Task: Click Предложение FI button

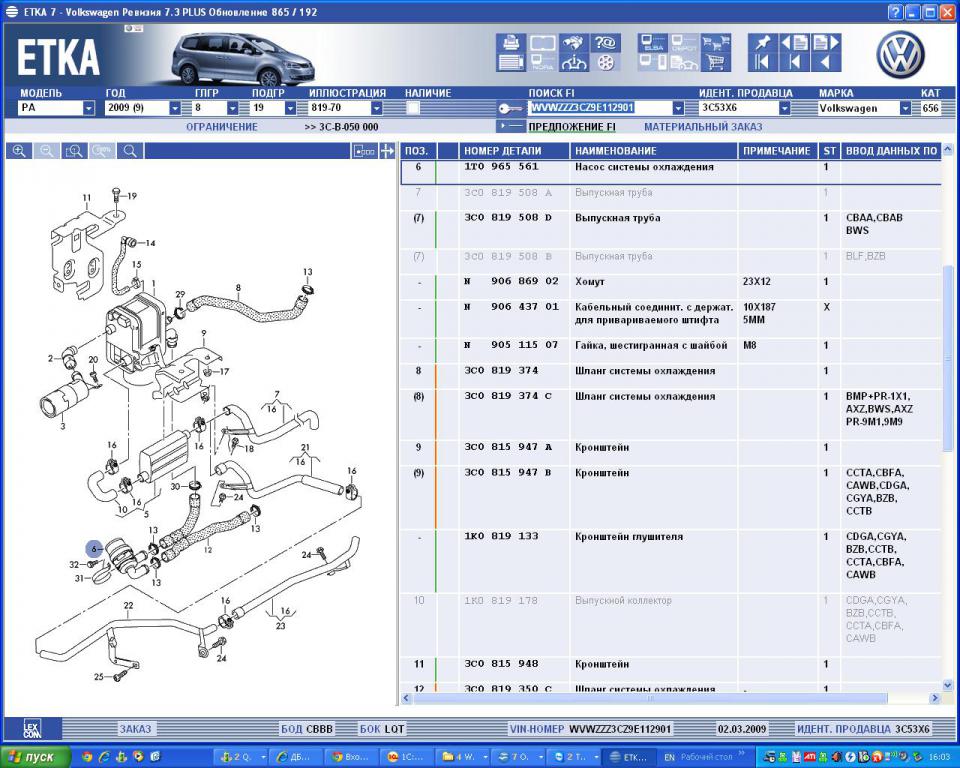Action: [572, 127]
